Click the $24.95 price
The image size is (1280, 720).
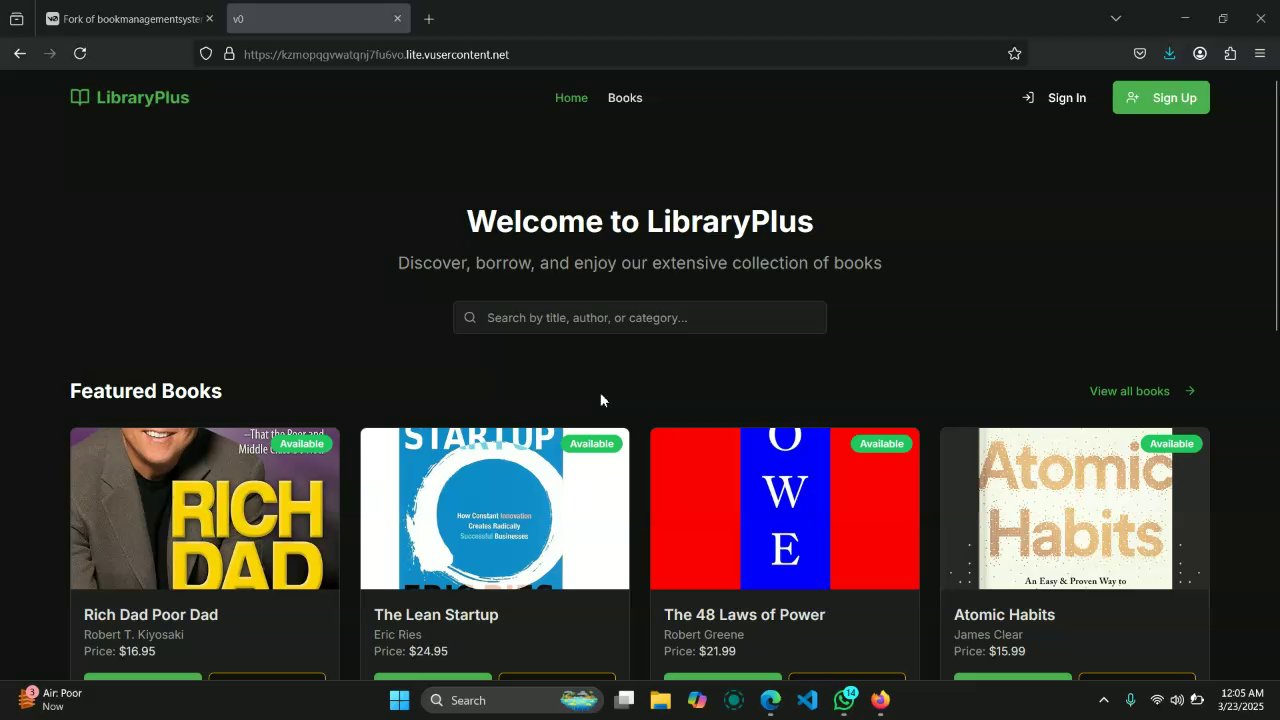pos(428,652)
